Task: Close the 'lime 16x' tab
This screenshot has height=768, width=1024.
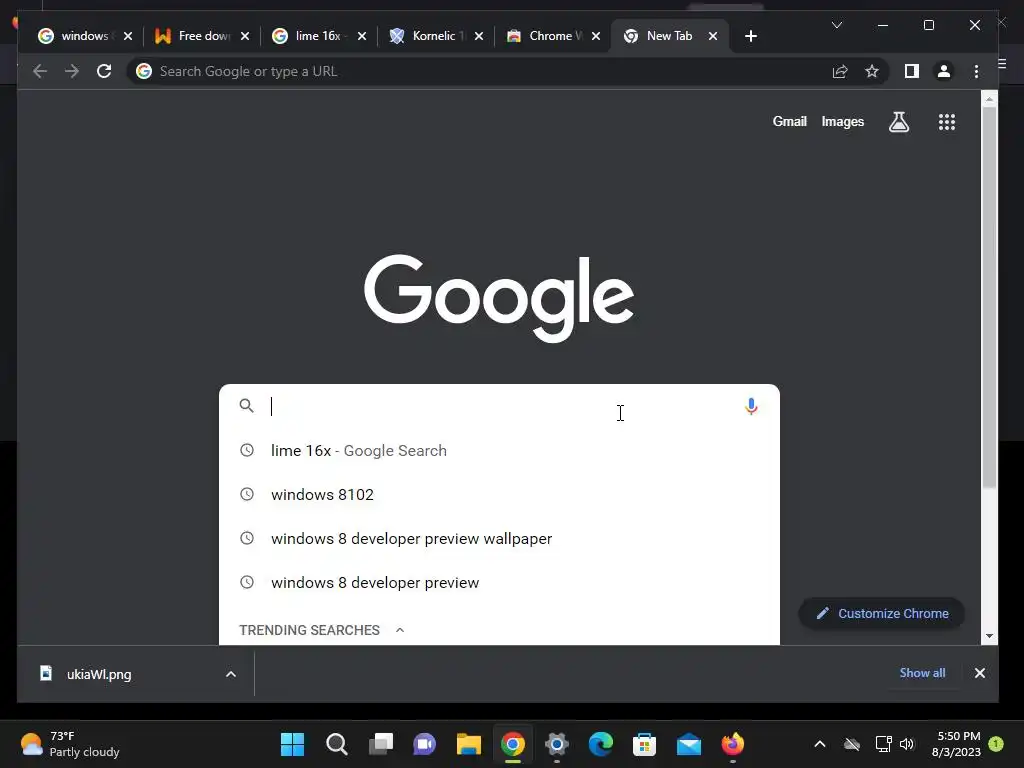Action: click(362, 36)
